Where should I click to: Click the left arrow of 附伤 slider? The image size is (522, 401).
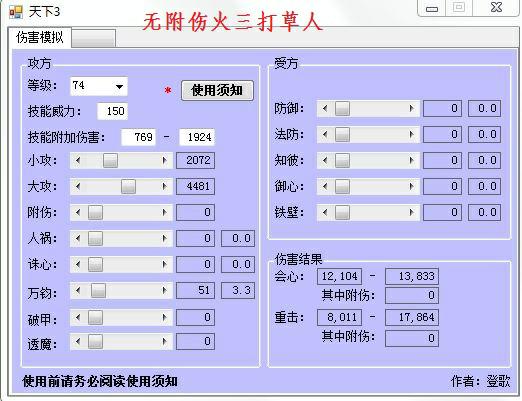click(78, 212)
